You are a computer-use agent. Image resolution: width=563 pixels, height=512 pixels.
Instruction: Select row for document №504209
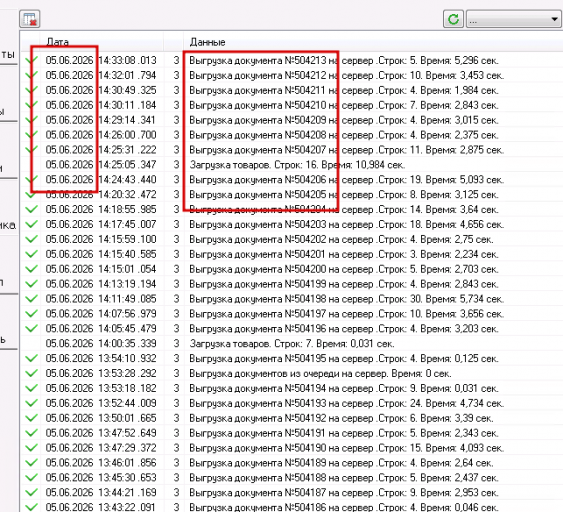point(292,120)
